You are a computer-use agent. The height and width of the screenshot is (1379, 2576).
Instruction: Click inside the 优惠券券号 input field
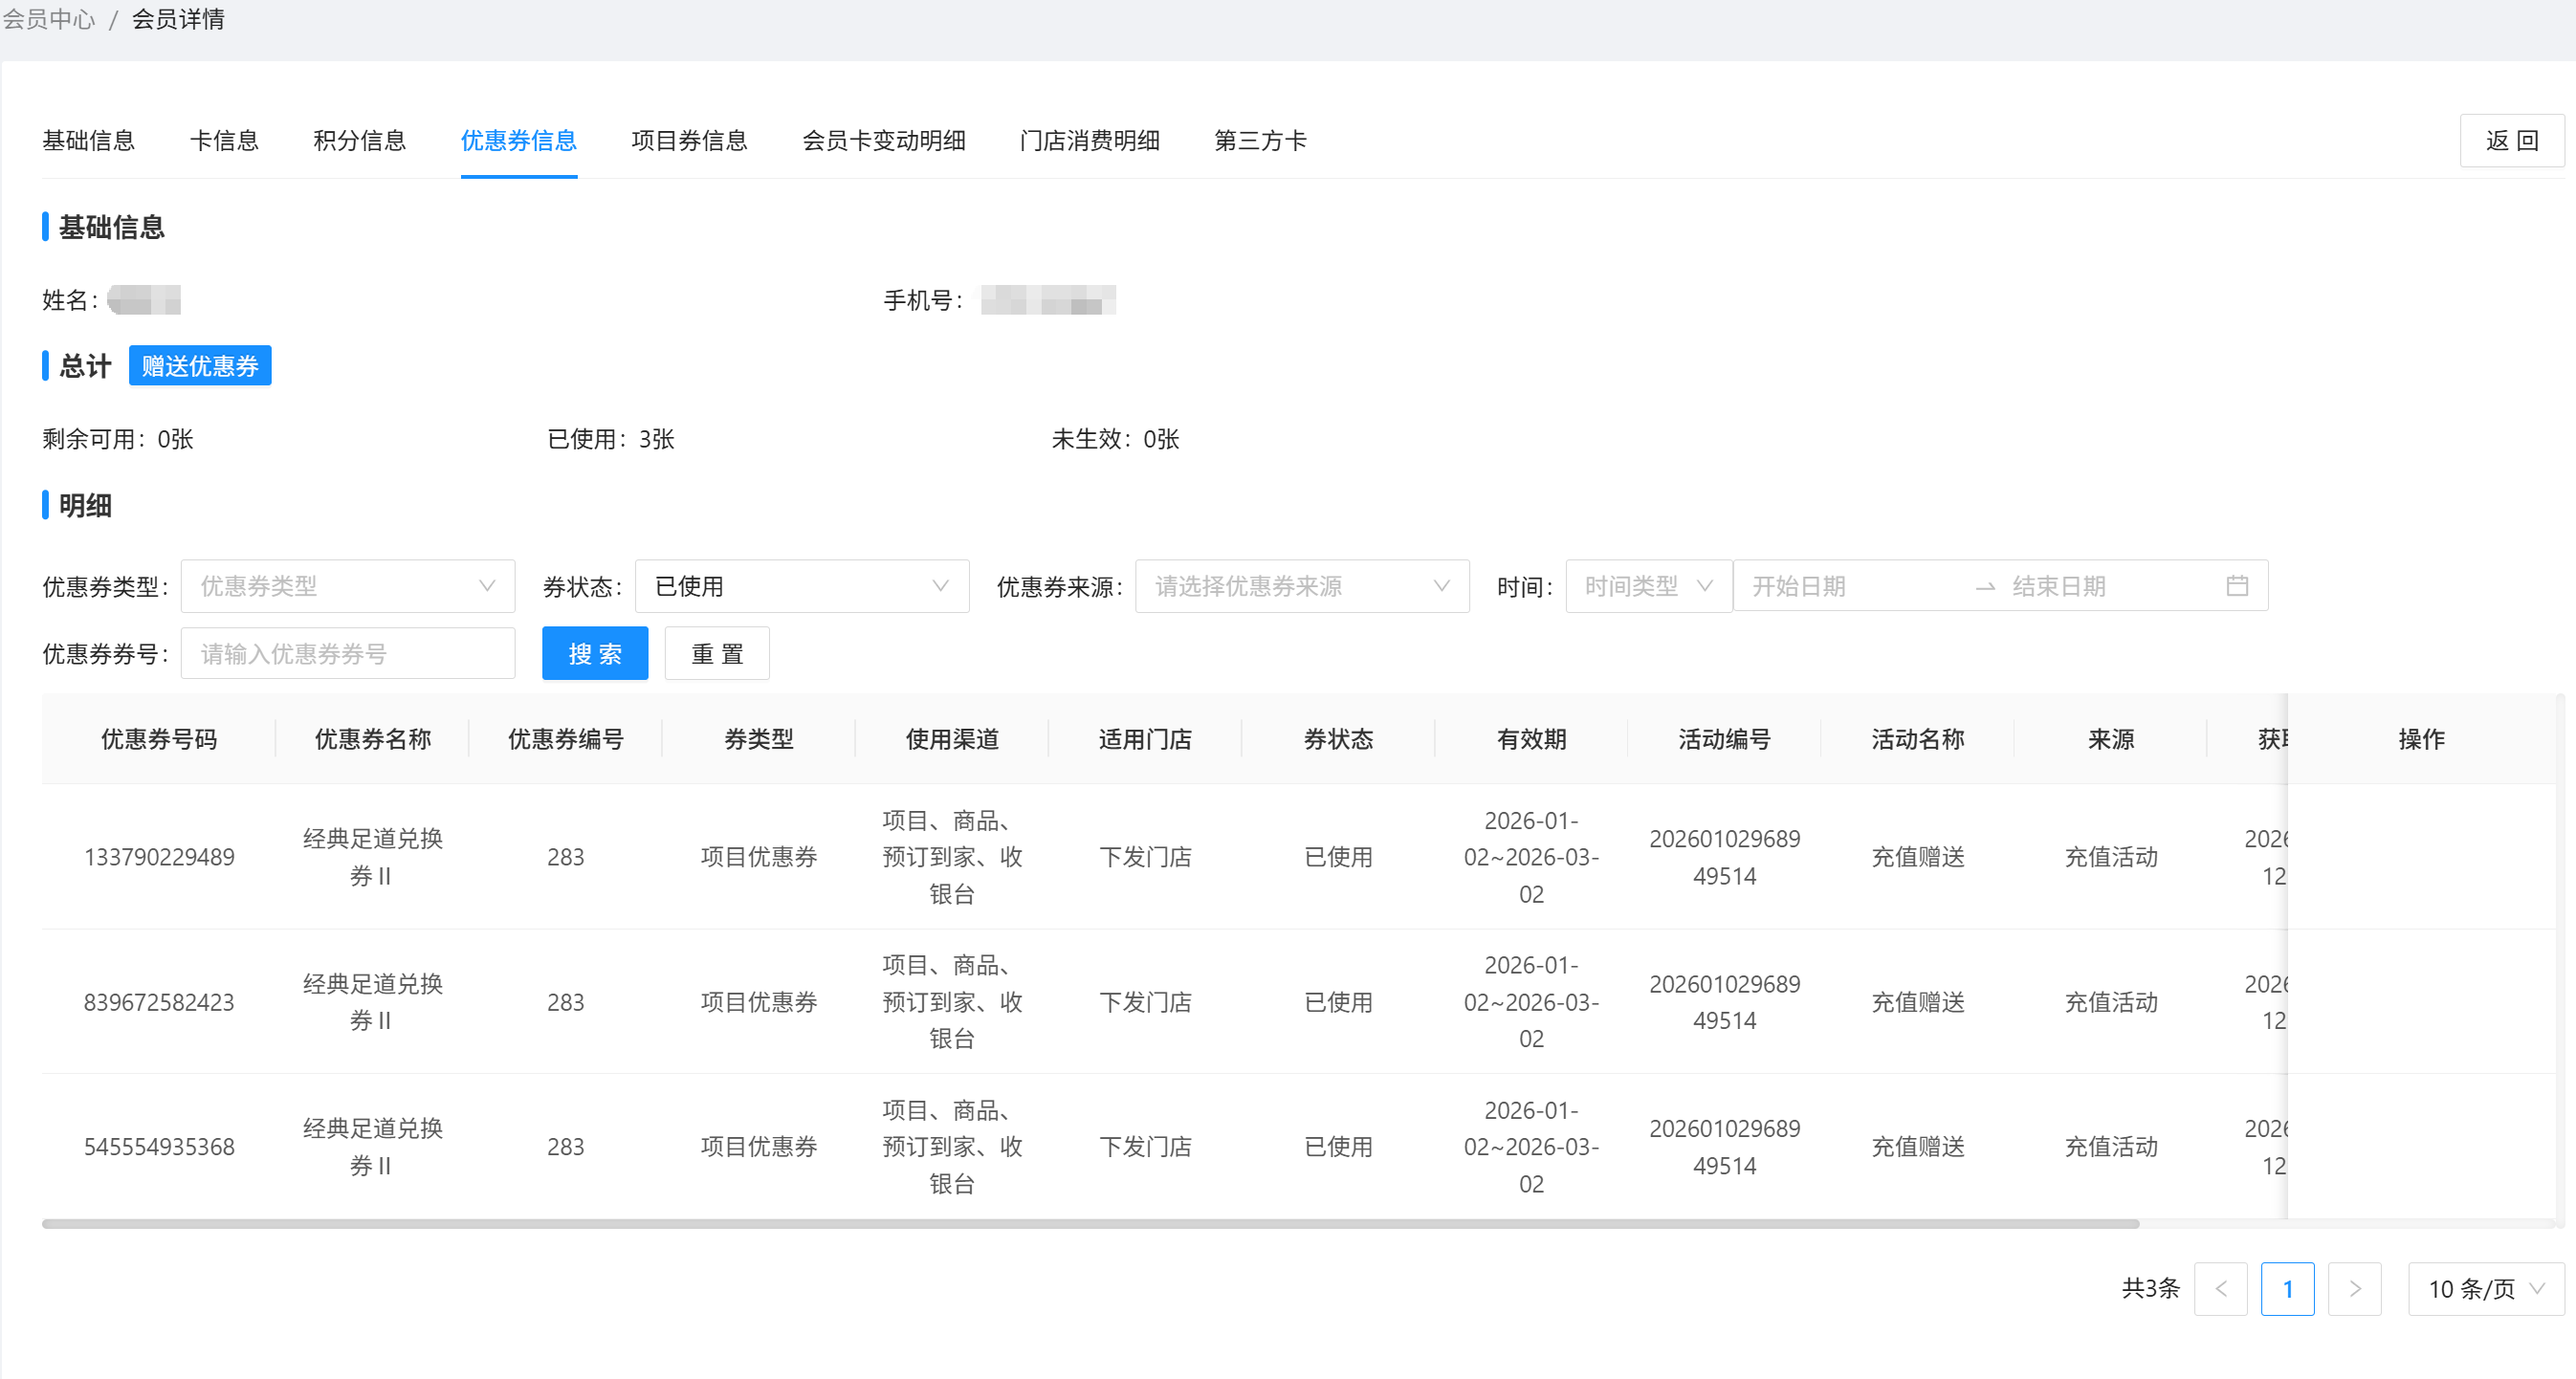tap(347, 652)
